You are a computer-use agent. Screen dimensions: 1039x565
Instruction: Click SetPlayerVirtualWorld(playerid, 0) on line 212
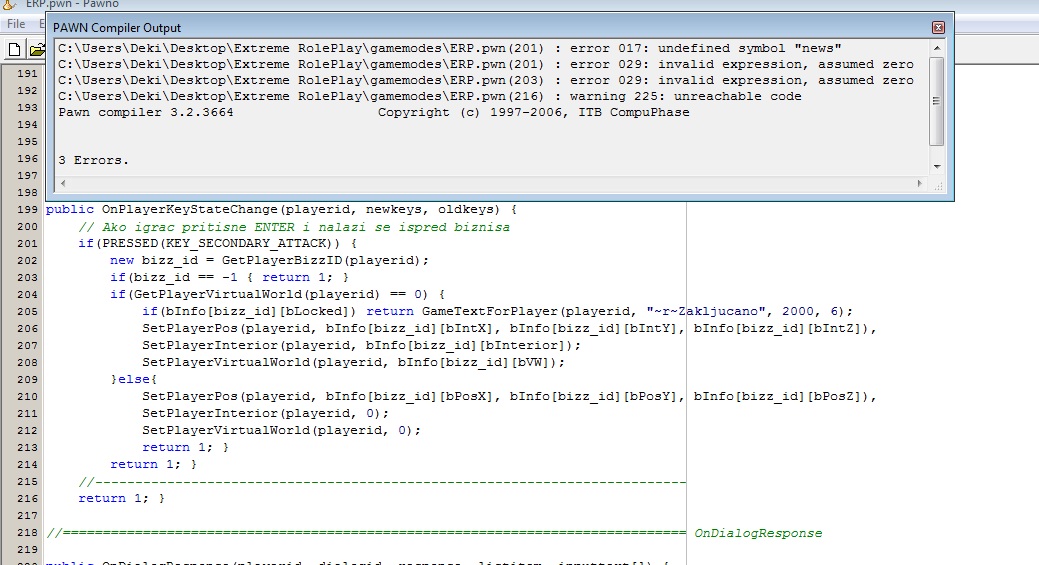(x=281, y=431)
